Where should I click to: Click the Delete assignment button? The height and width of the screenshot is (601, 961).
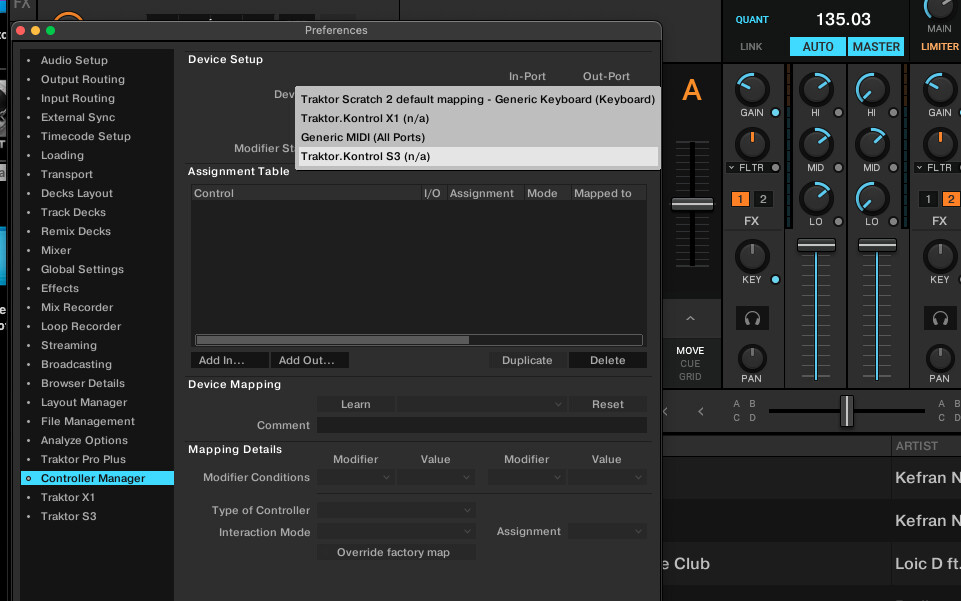pos(607,360)
